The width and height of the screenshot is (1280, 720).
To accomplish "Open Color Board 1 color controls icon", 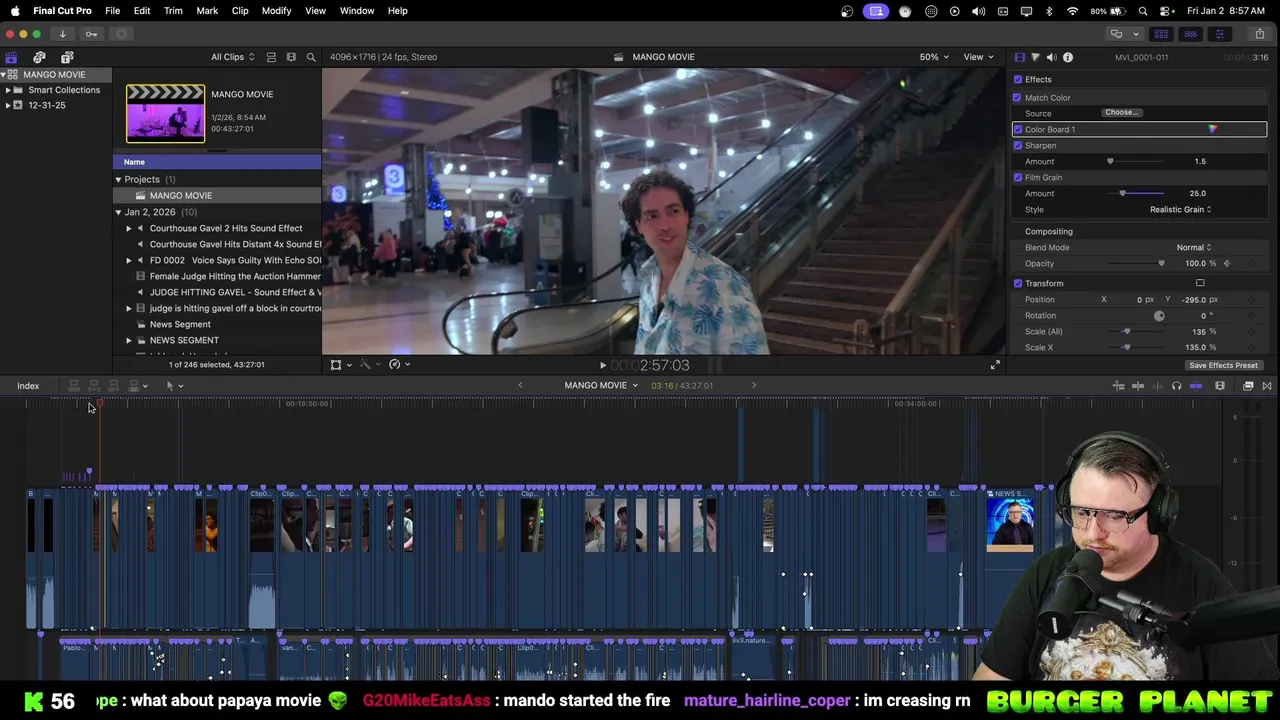I will click(1212, 129).
